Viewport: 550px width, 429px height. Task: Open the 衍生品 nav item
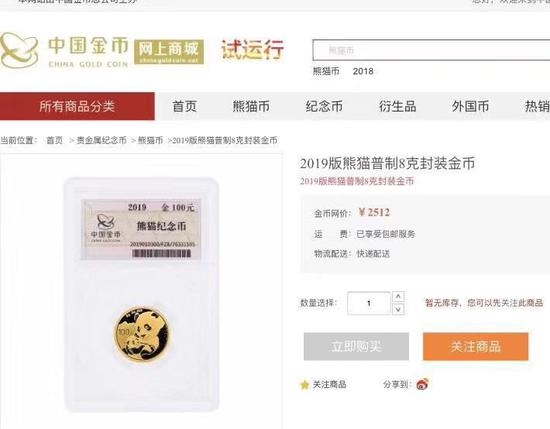pyautogui.click(x=397, y=106)
